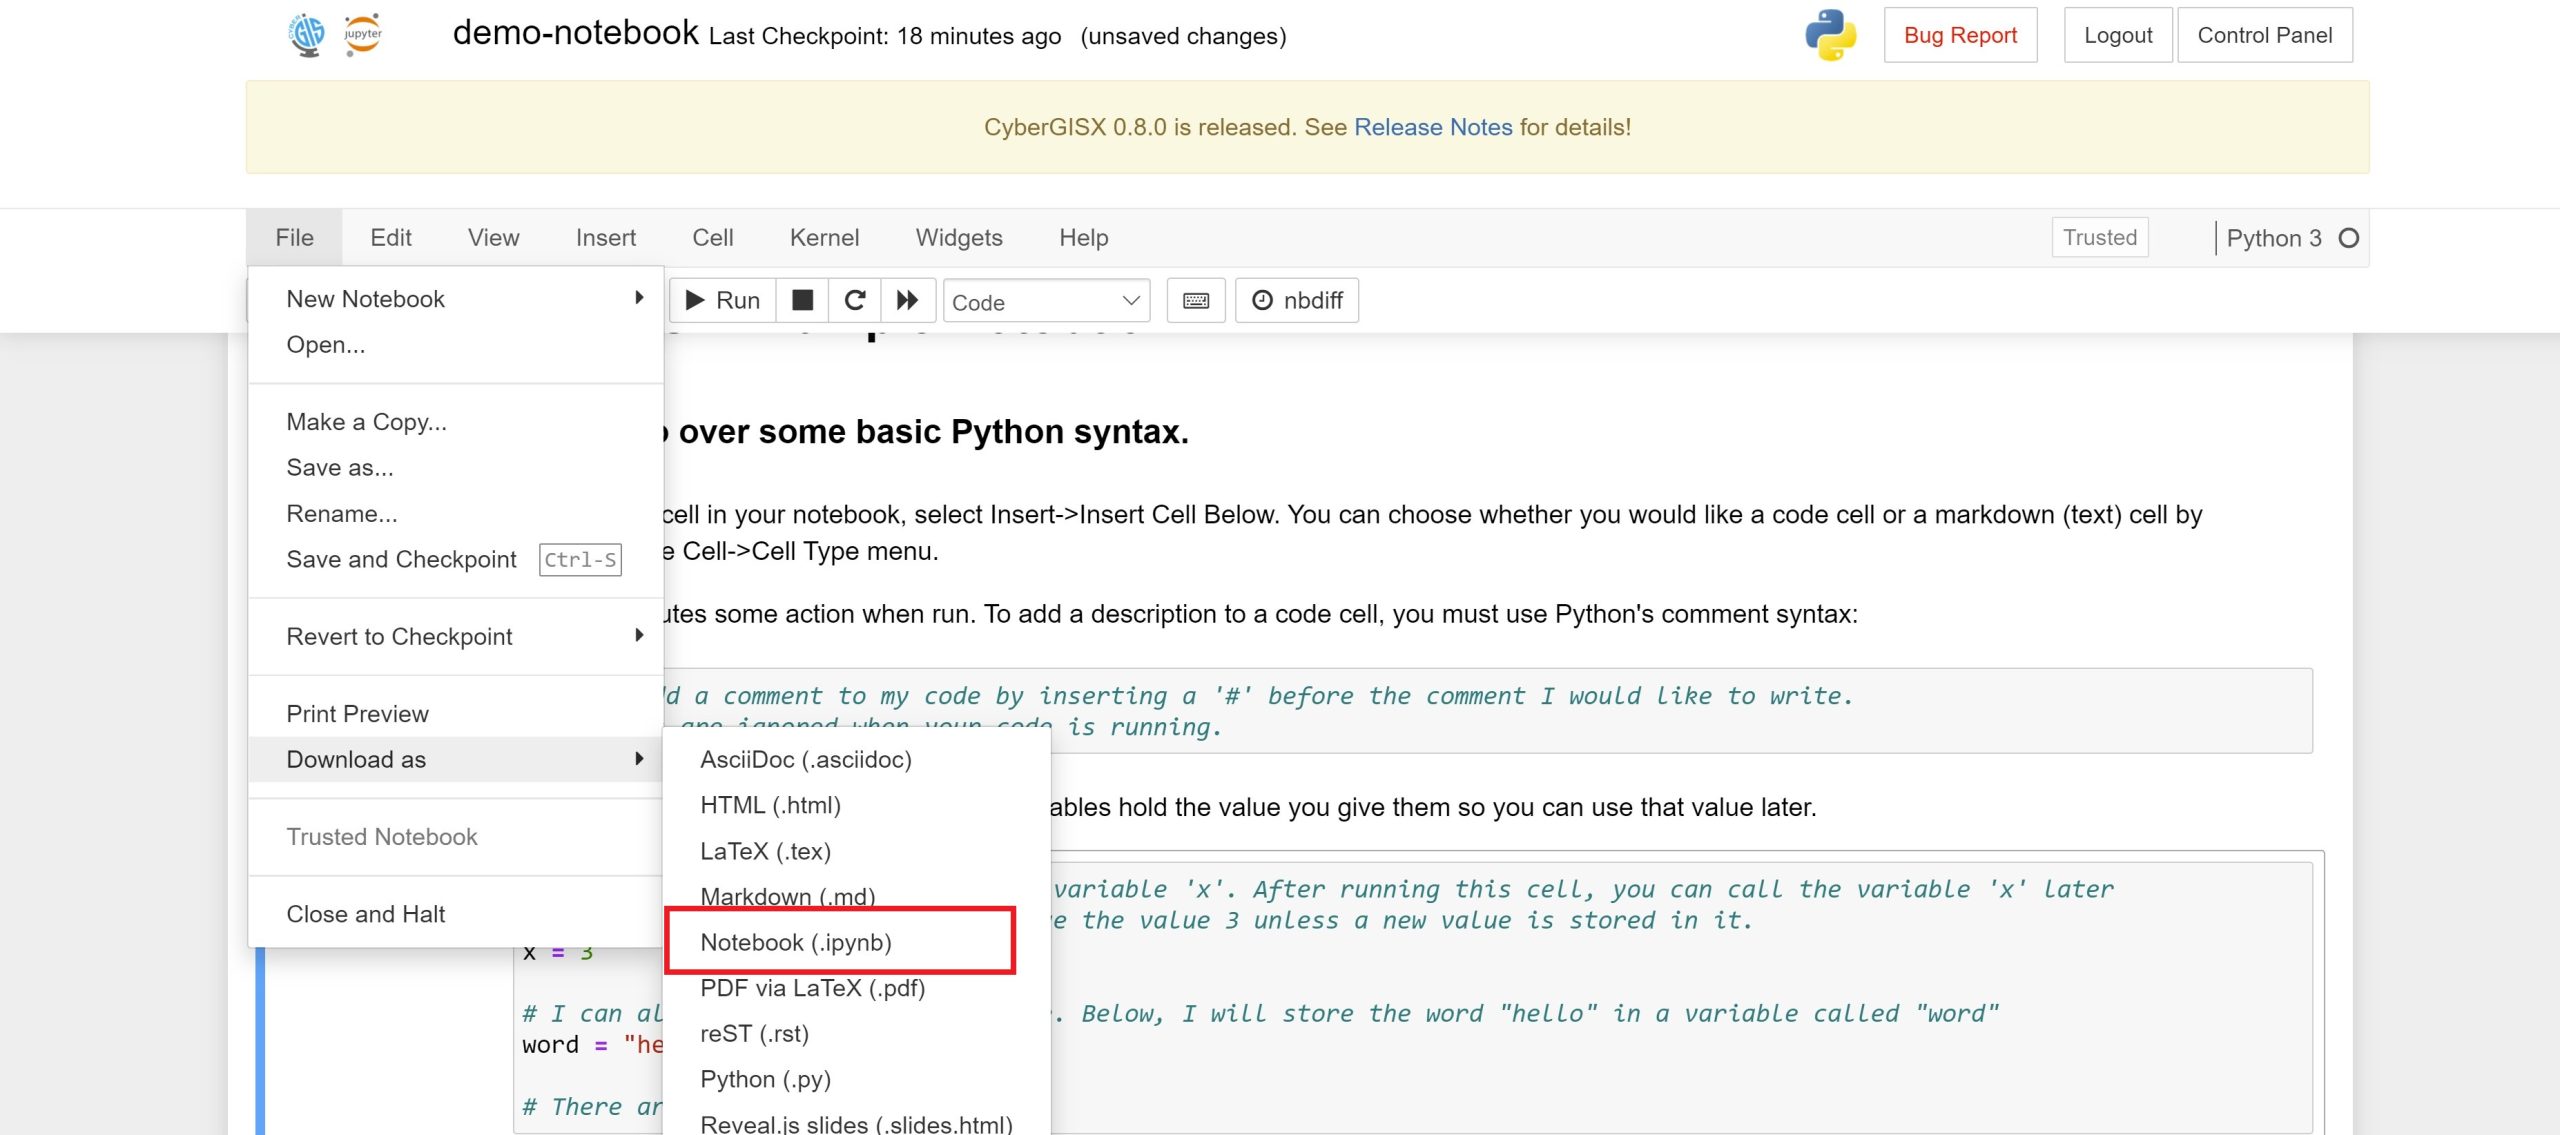The height and width of the screenshot is (1135, 2560).
Task: Toggle the Trusted notebook indicator
Action: 2100,237
